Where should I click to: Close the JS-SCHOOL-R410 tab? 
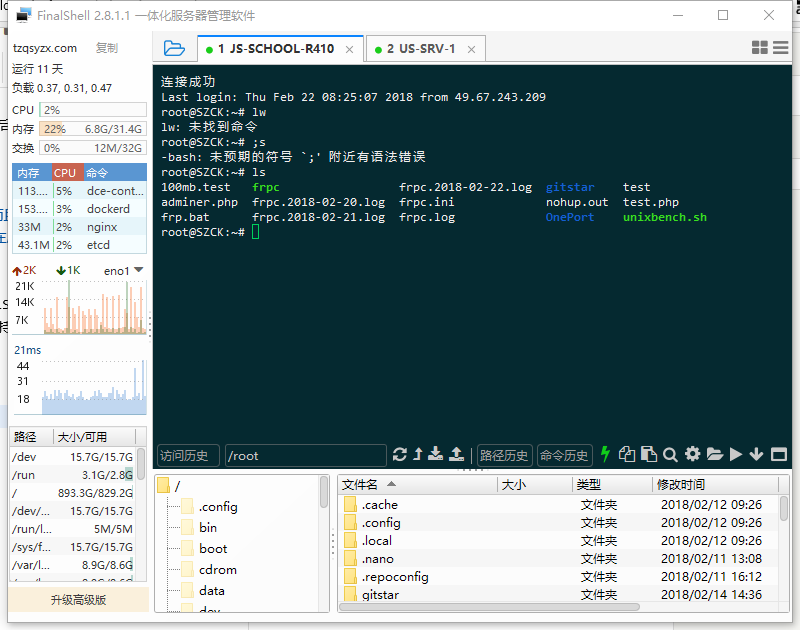tap(349, 49)
